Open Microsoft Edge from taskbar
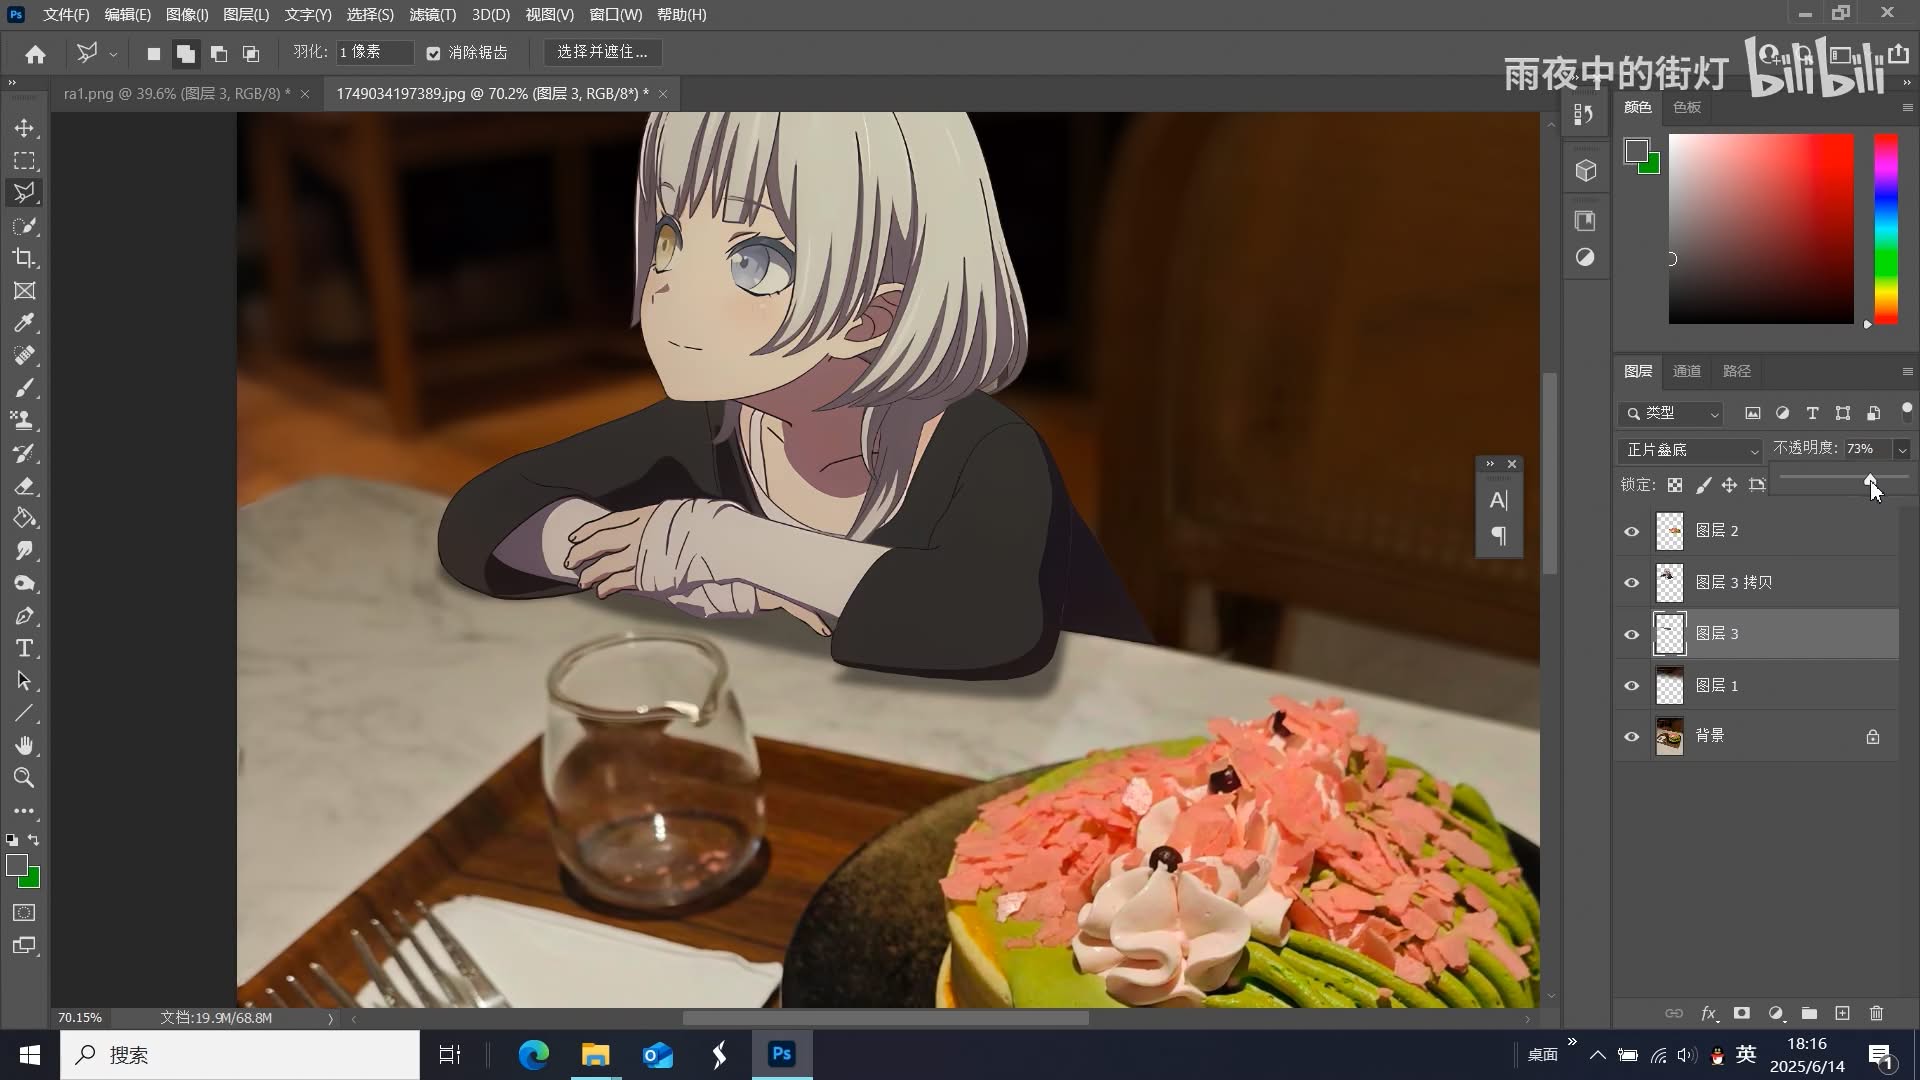The height and width of the screenshot is (1080, 1920). point(533,1055)
